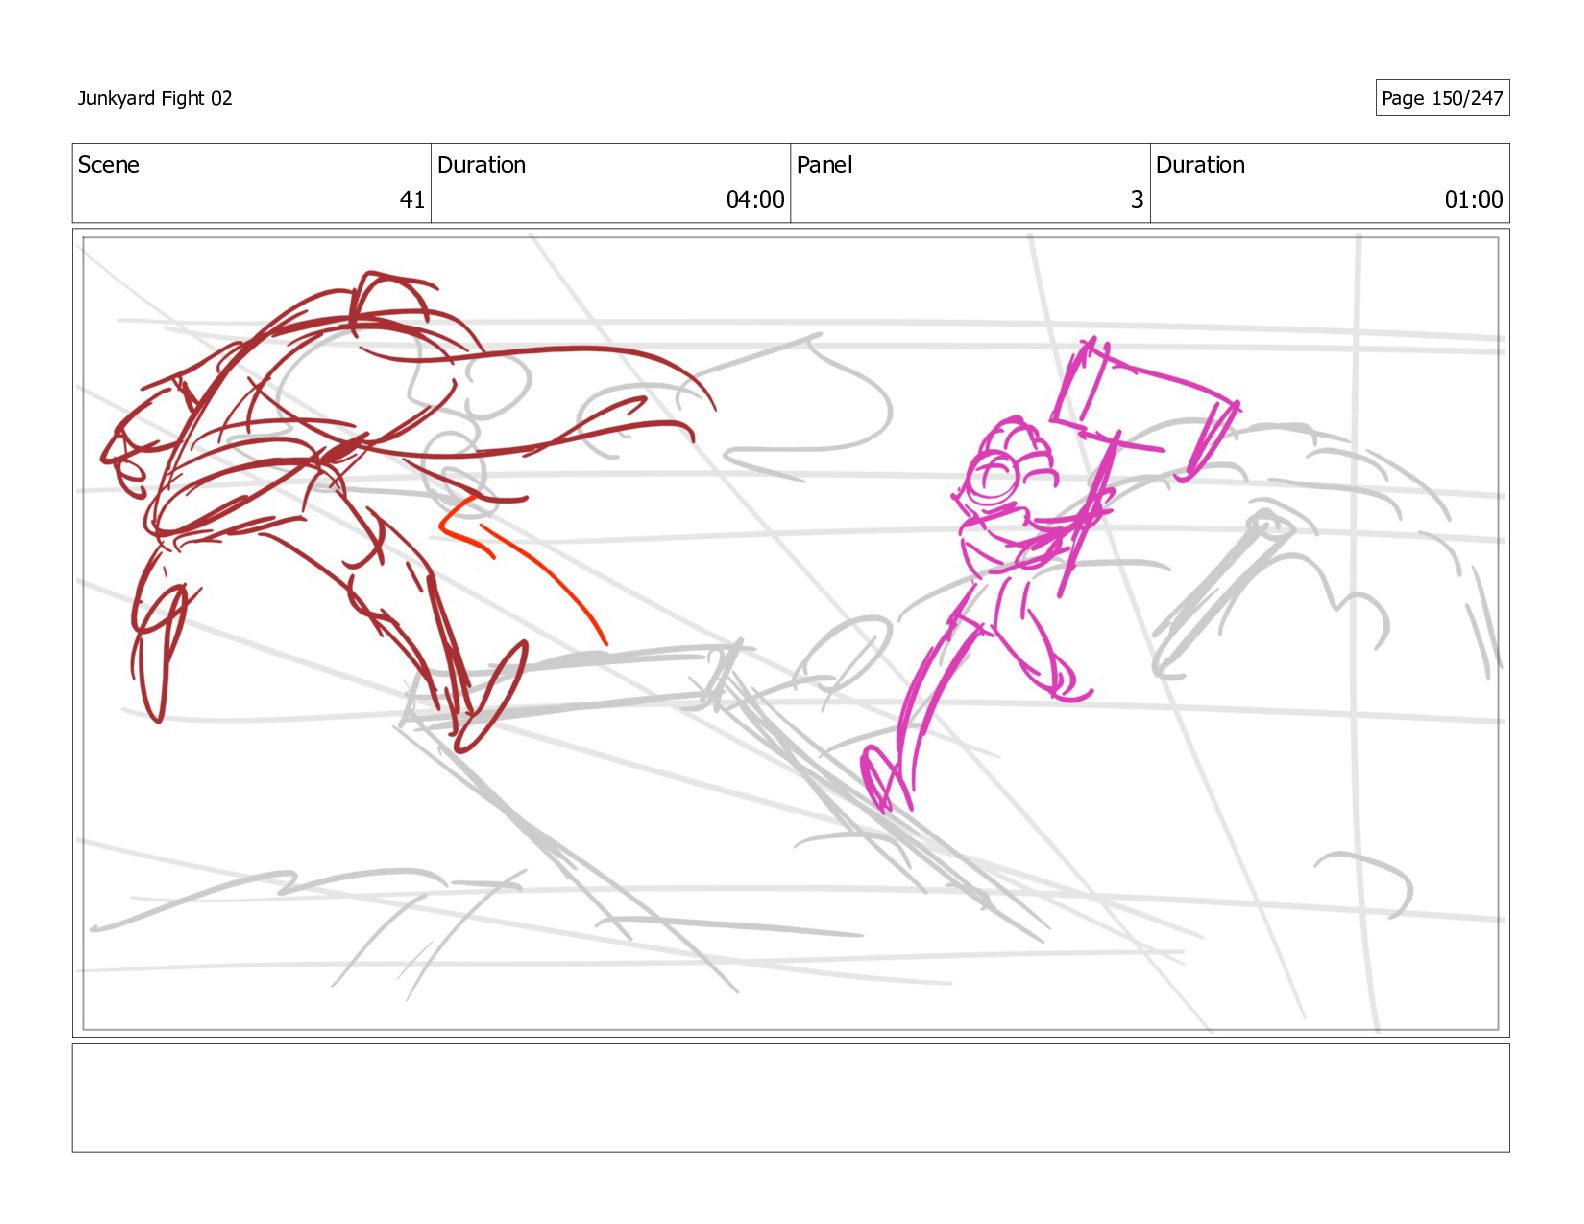The height and width of the screenshot is (1224, 1584).
Task: Click the 'Page 150/247' page indicator
Action: [x=1442, y=98]
